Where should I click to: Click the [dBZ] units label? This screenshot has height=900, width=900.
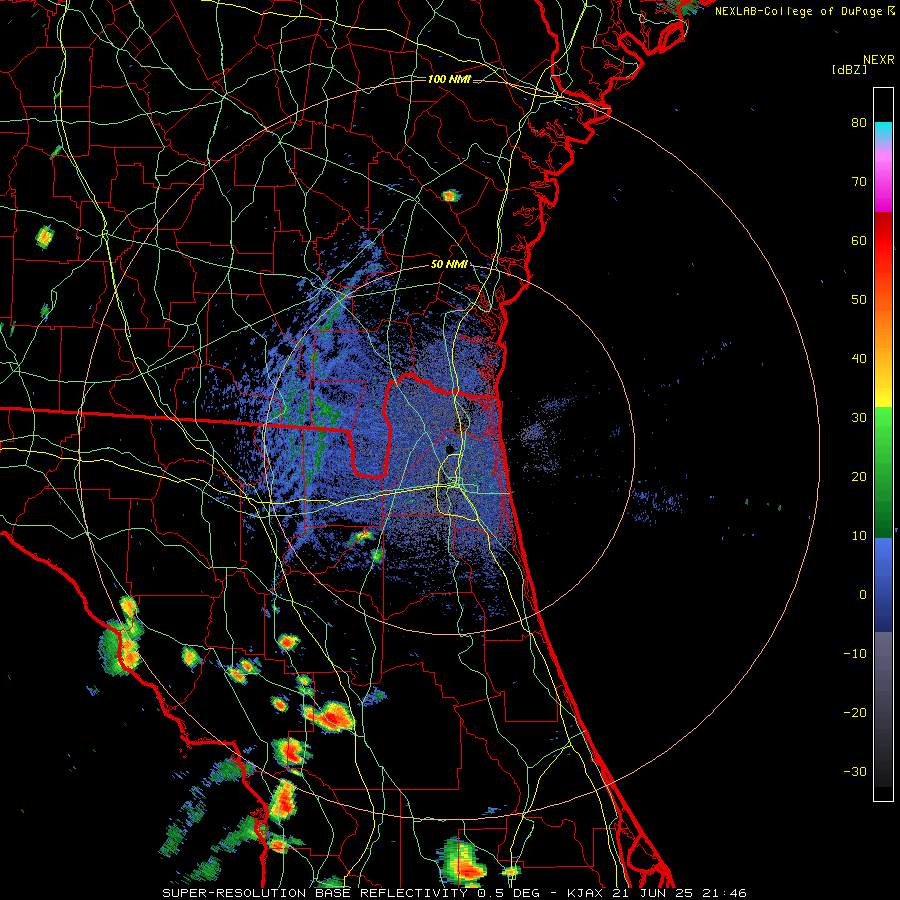[849, 69]
